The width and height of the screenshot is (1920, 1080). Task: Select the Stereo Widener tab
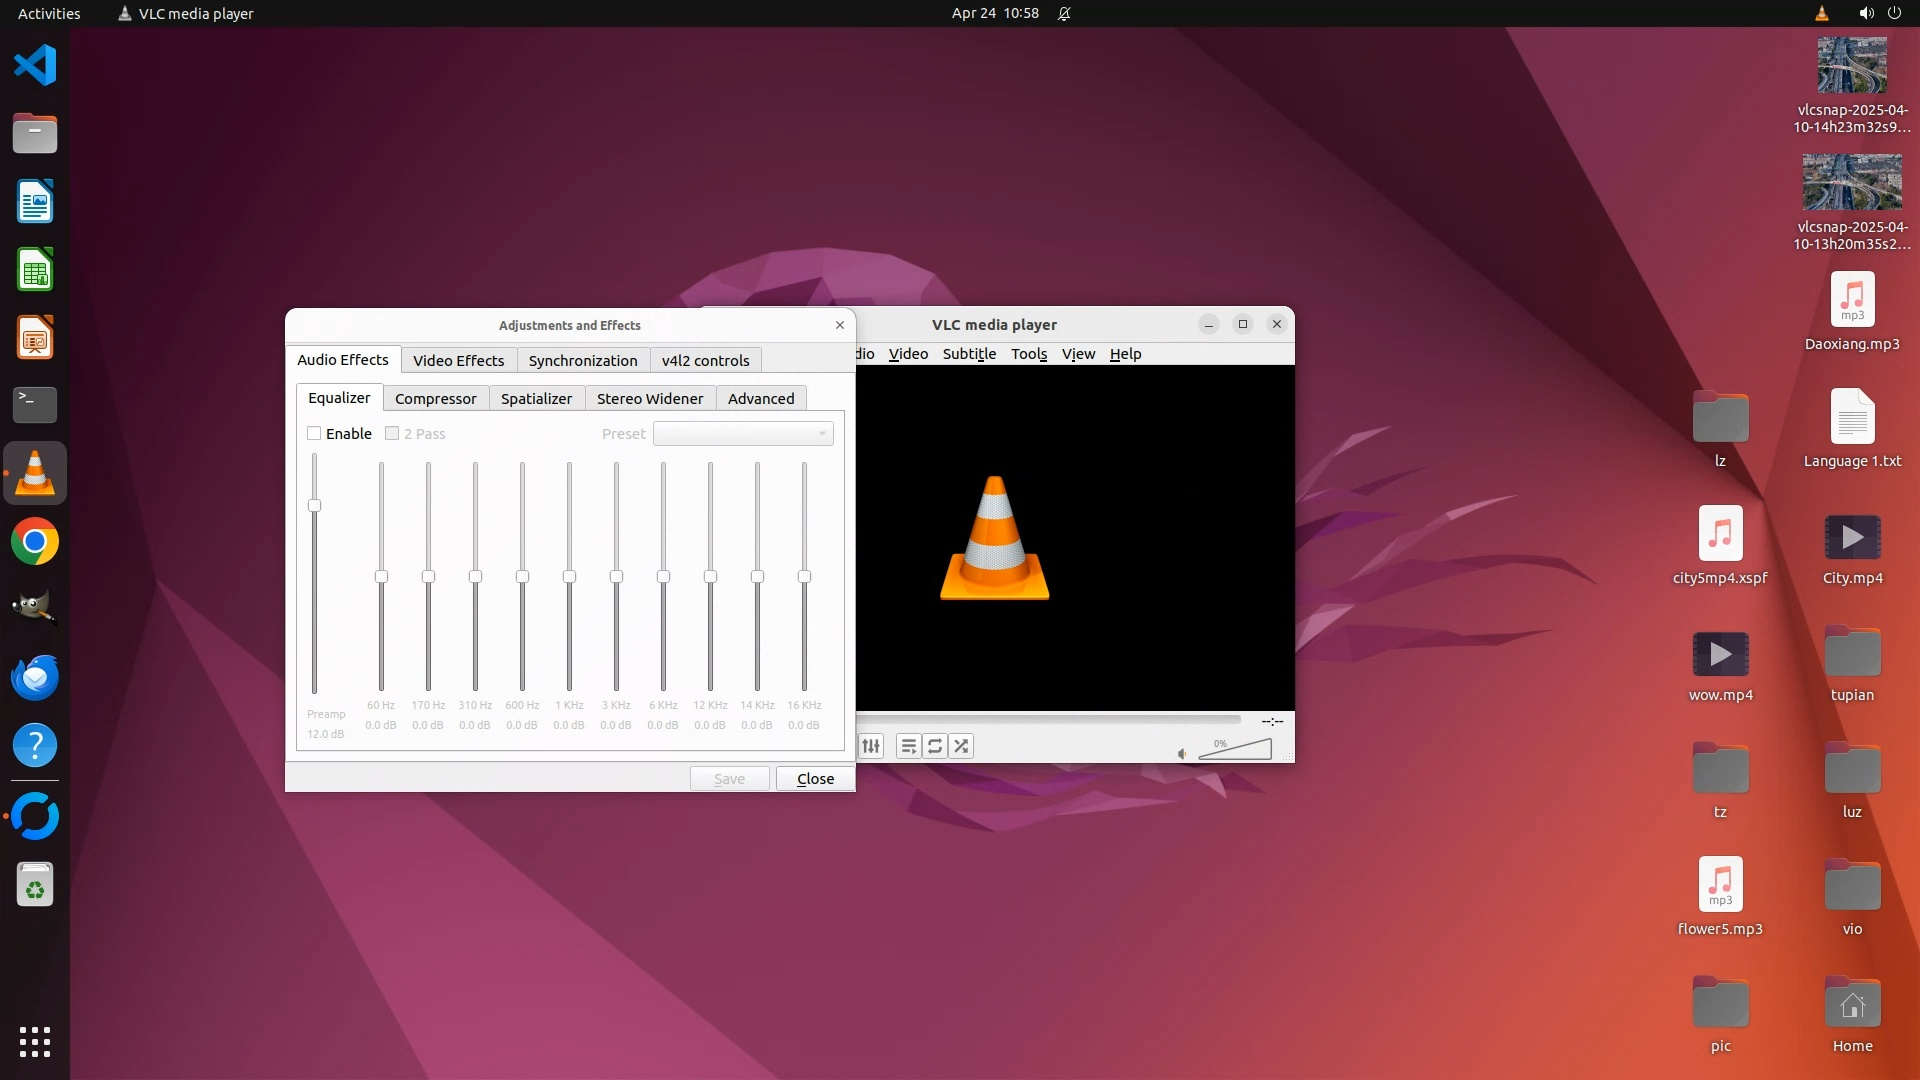pyautogui.click(x=650, y=398)
